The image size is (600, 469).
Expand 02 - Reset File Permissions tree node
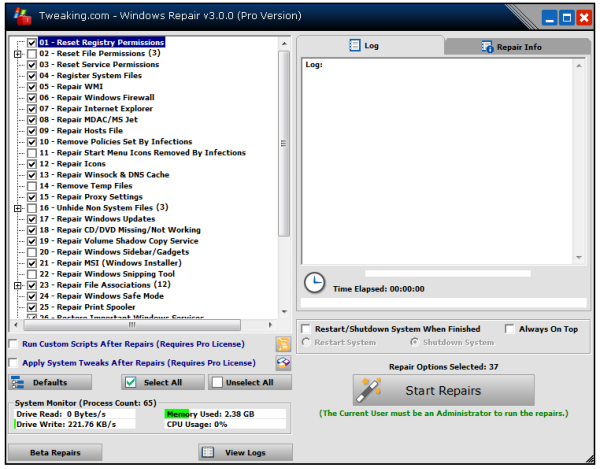tap(18, 54)
